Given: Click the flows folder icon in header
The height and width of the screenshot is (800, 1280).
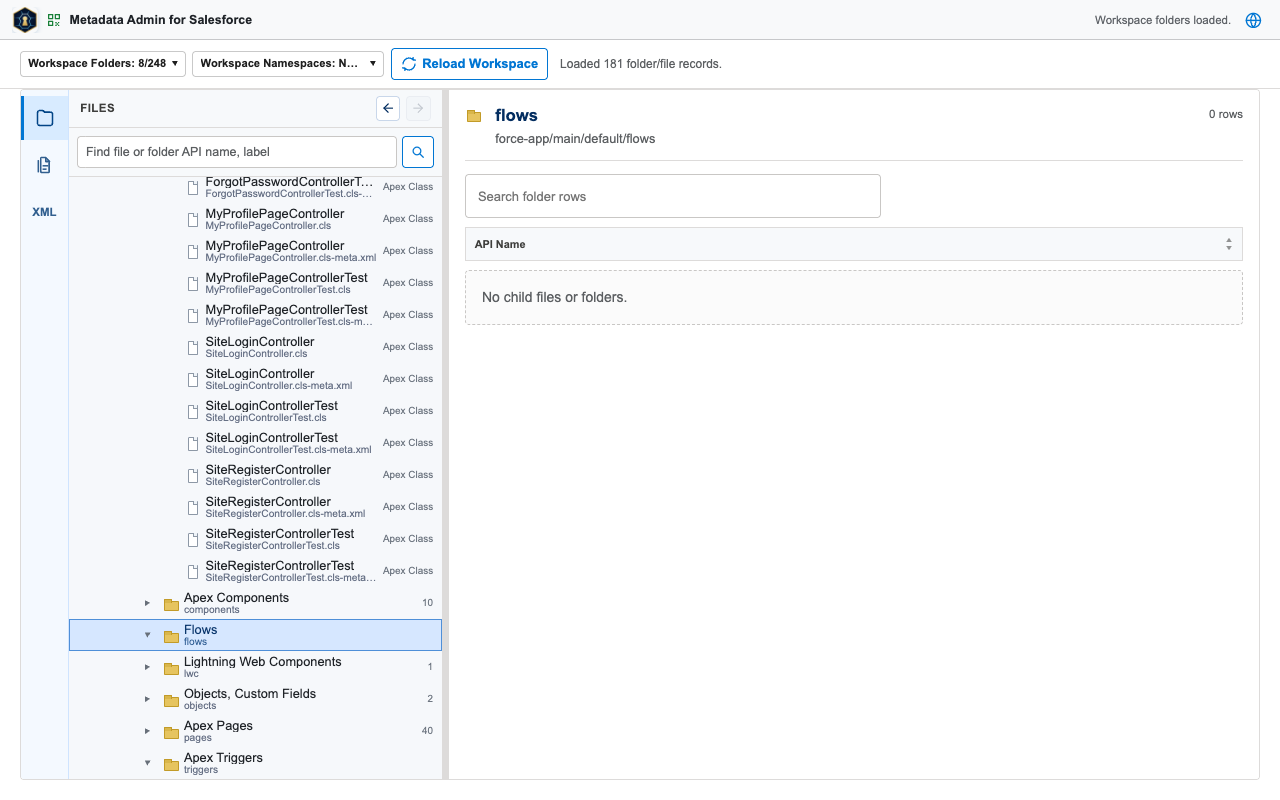Looking at the screenshot, I should coord(474,116).
